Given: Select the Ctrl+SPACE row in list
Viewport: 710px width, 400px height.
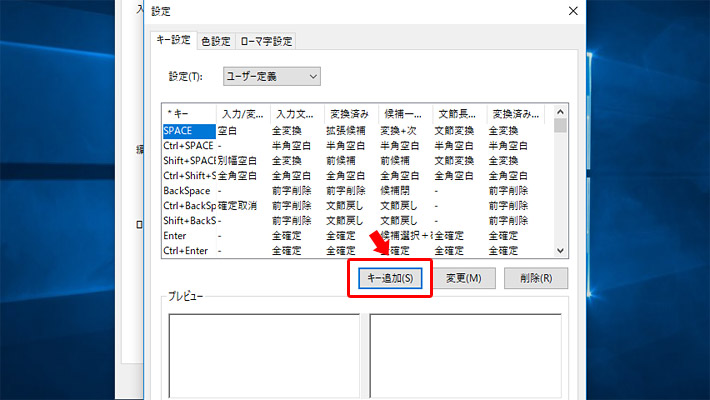Looking at the screenshot, I should pos(188,145).
